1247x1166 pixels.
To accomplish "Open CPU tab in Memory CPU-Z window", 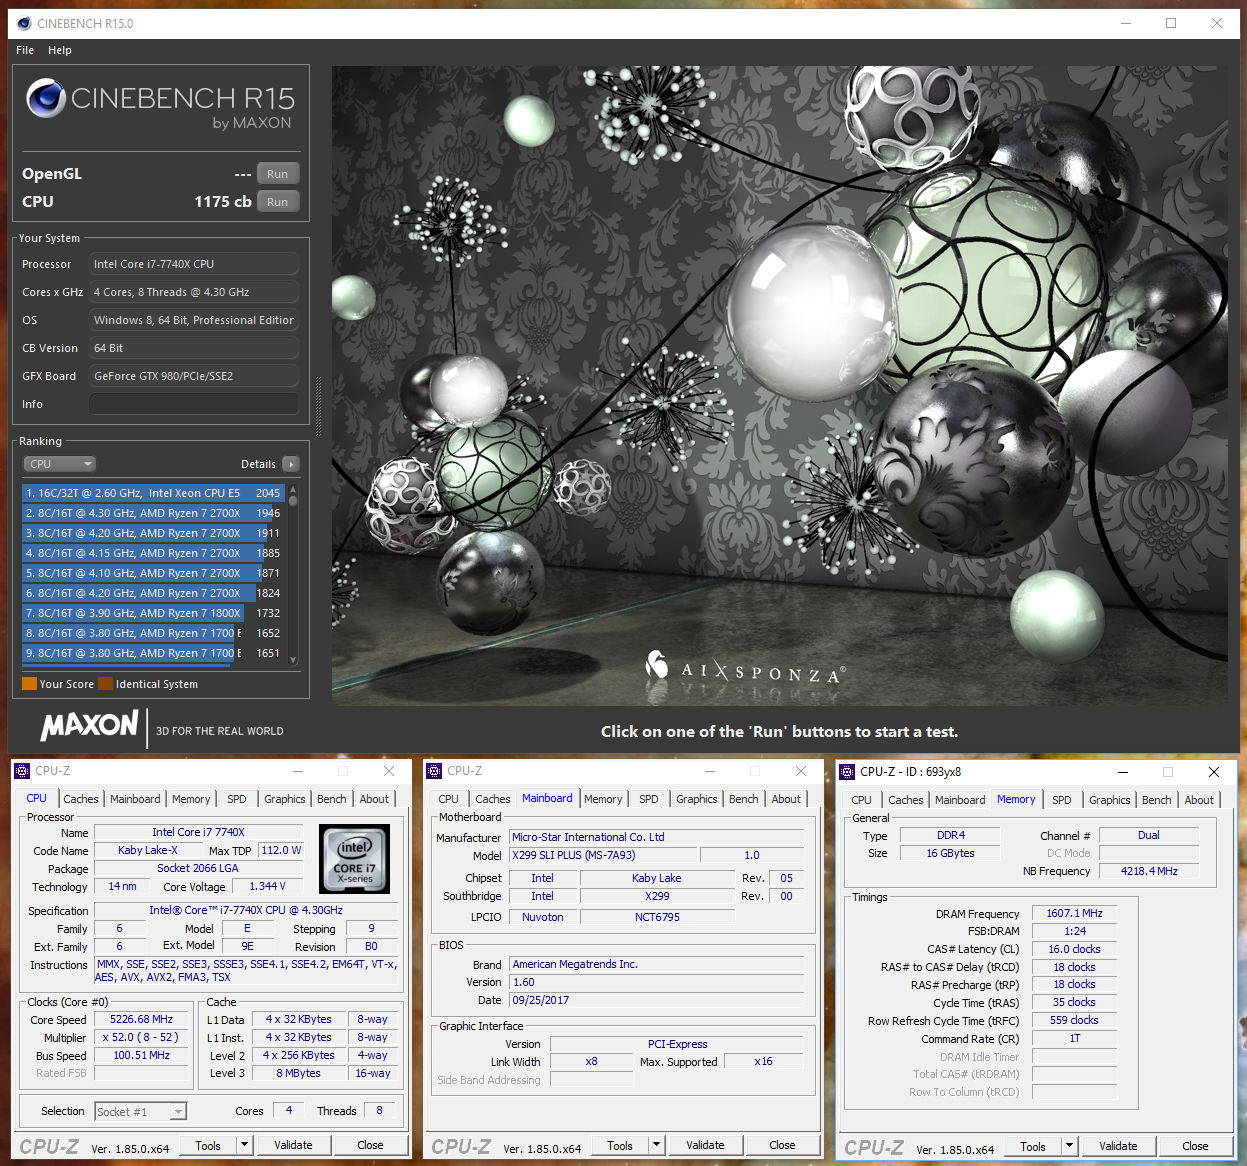I will click(x=861, y=800).
